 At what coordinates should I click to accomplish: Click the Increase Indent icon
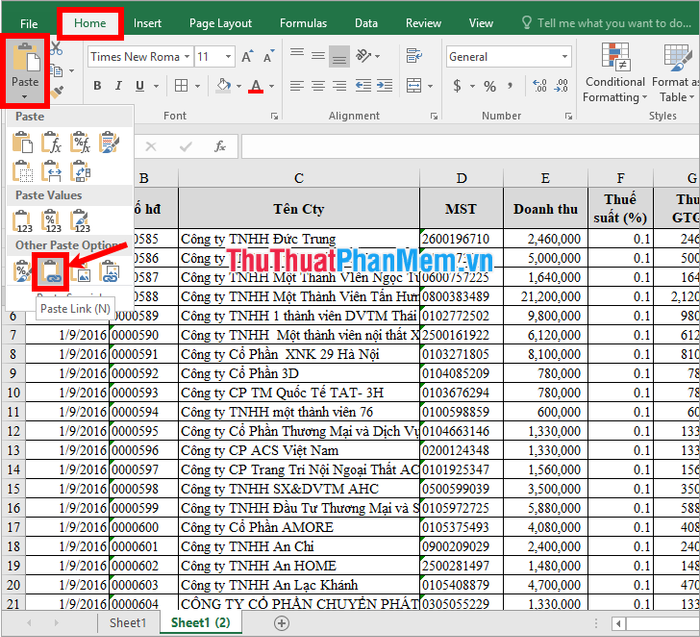[x=384, y=85]
